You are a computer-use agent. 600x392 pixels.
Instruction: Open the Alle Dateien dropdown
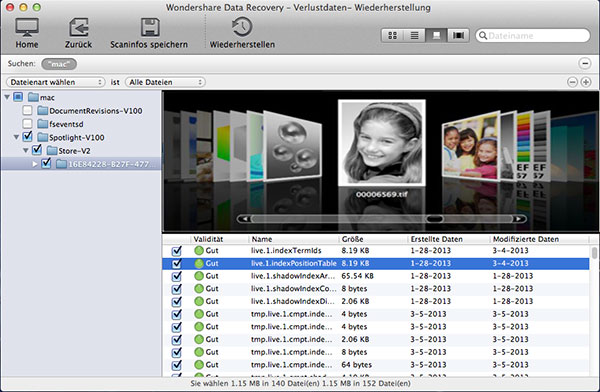pos(165,82)
